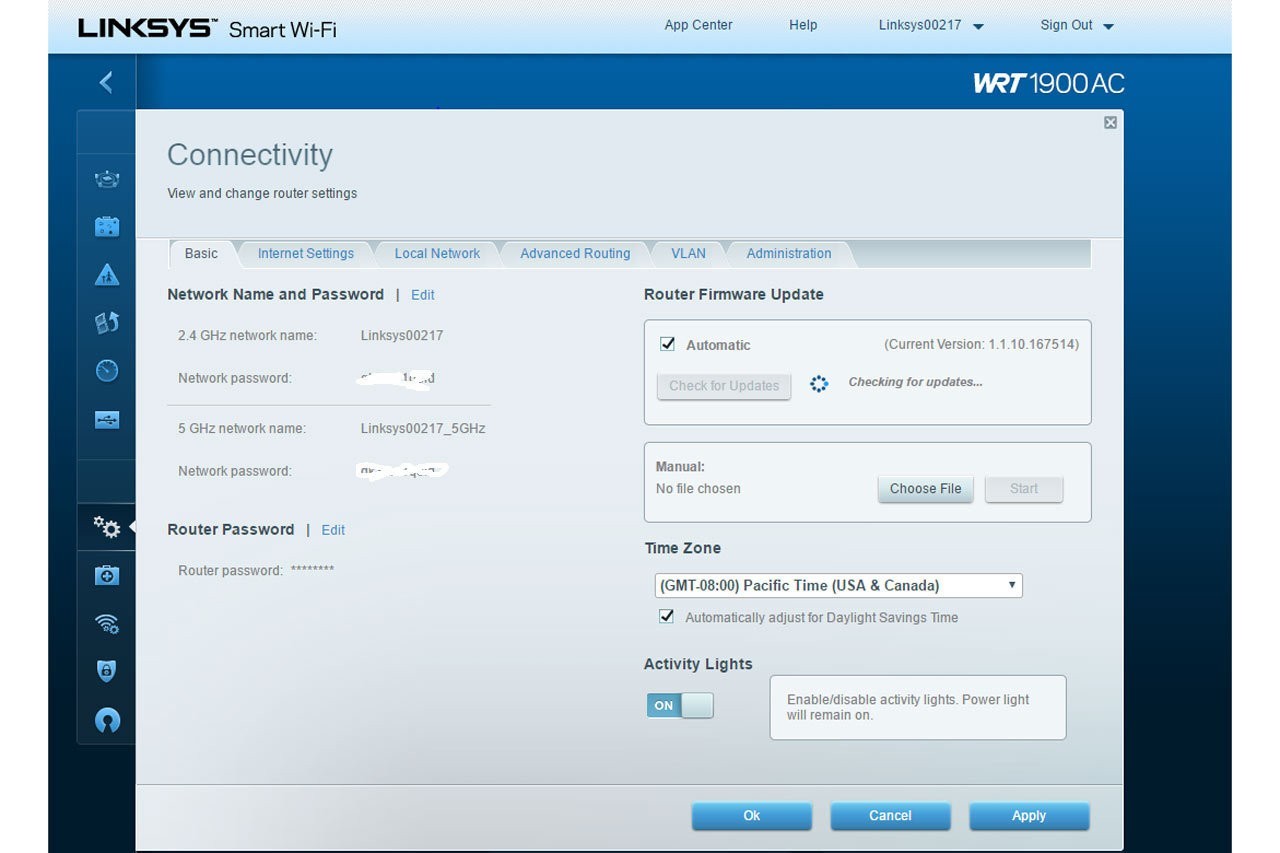Confirm with the Ok button
This screenshot has width=1280, height=853.
(x=752, y=816)
